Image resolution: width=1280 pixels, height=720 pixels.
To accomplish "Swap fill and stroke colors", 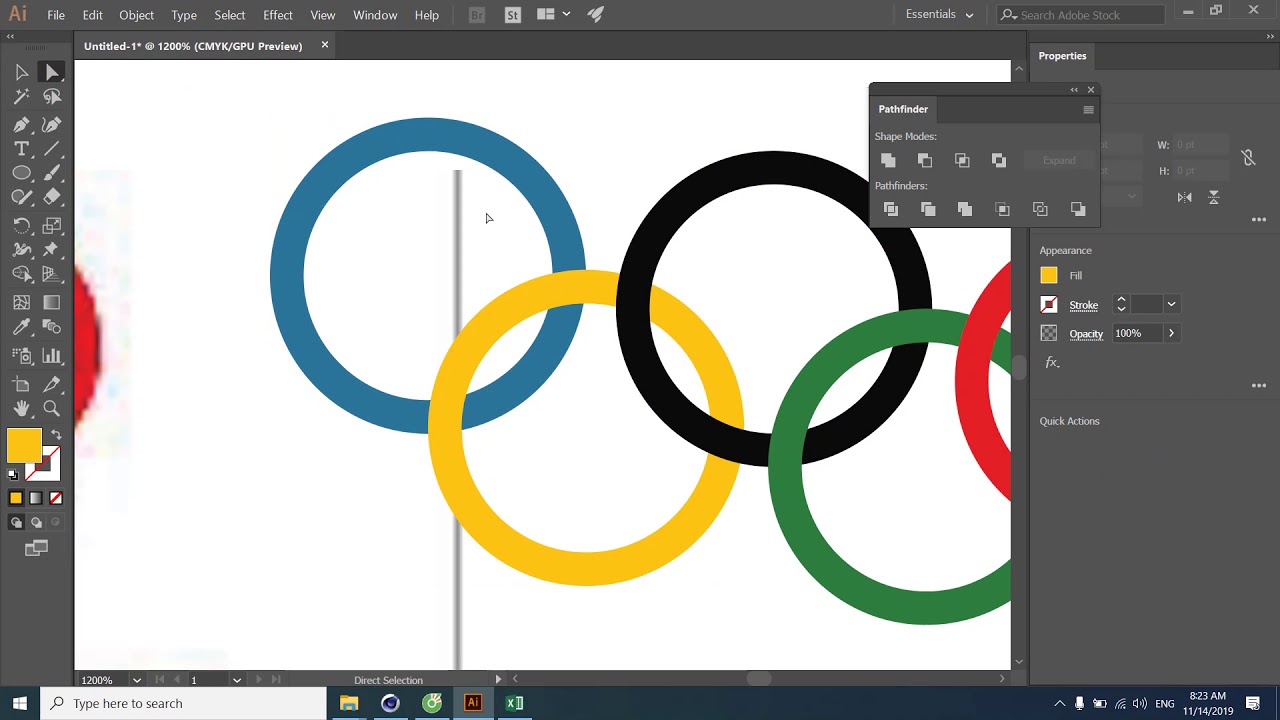I will point(56,435).
